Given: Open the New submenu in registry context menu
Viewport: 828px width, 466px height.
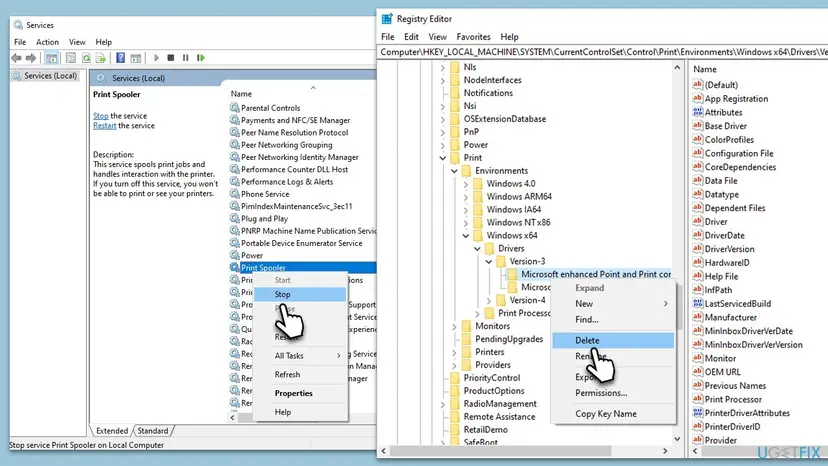Looking at the screenshot, I should pyautogui.click(x=613, y=304).
